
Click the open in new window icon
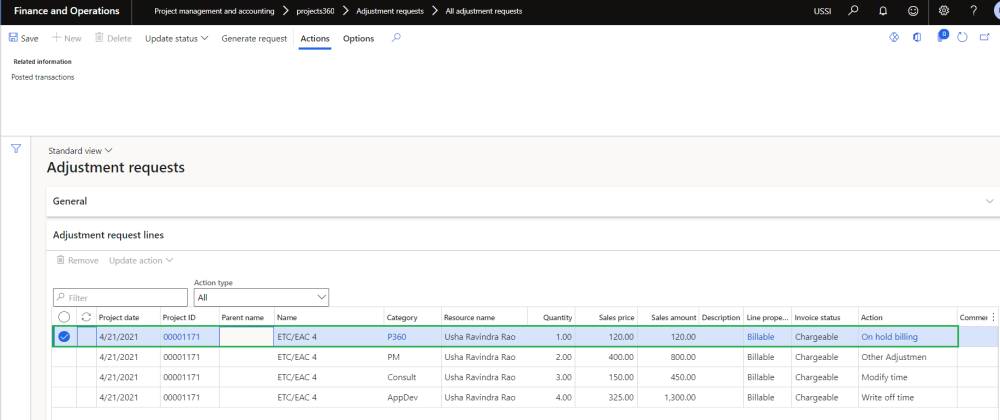986,38
